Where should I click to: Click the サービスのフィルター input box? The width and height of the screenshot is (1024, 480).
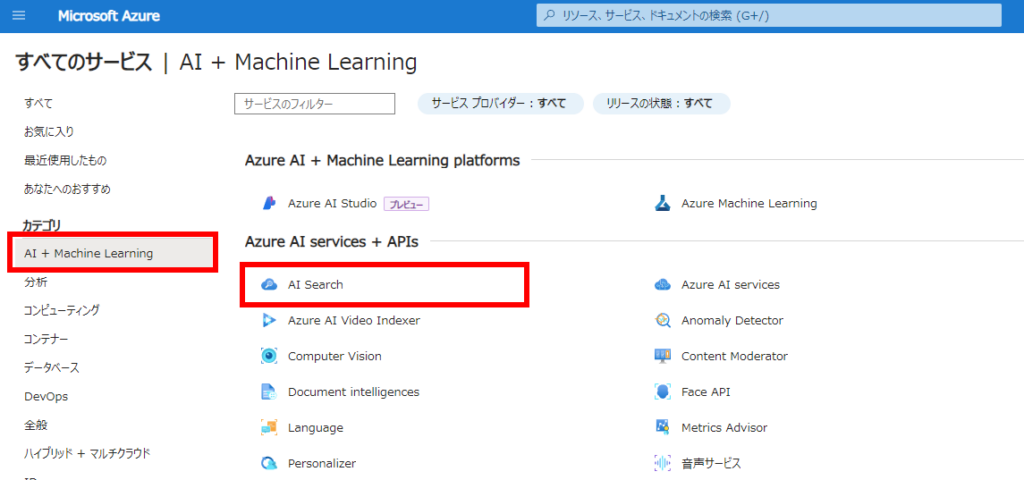[315, 103]
